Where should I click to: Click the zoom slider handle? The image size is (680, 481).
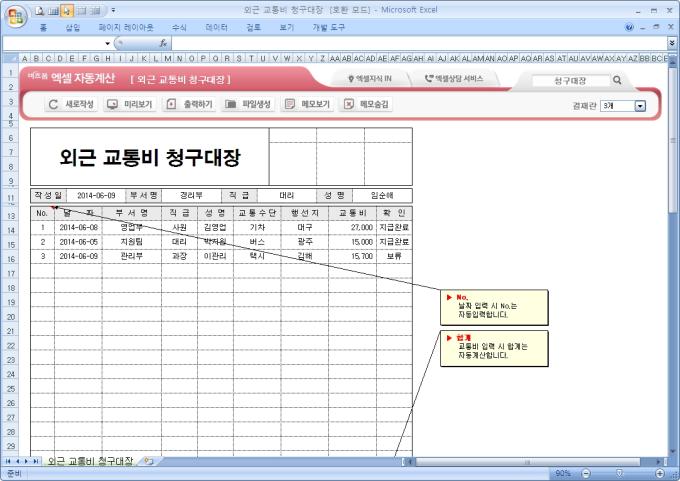[619, 473]
